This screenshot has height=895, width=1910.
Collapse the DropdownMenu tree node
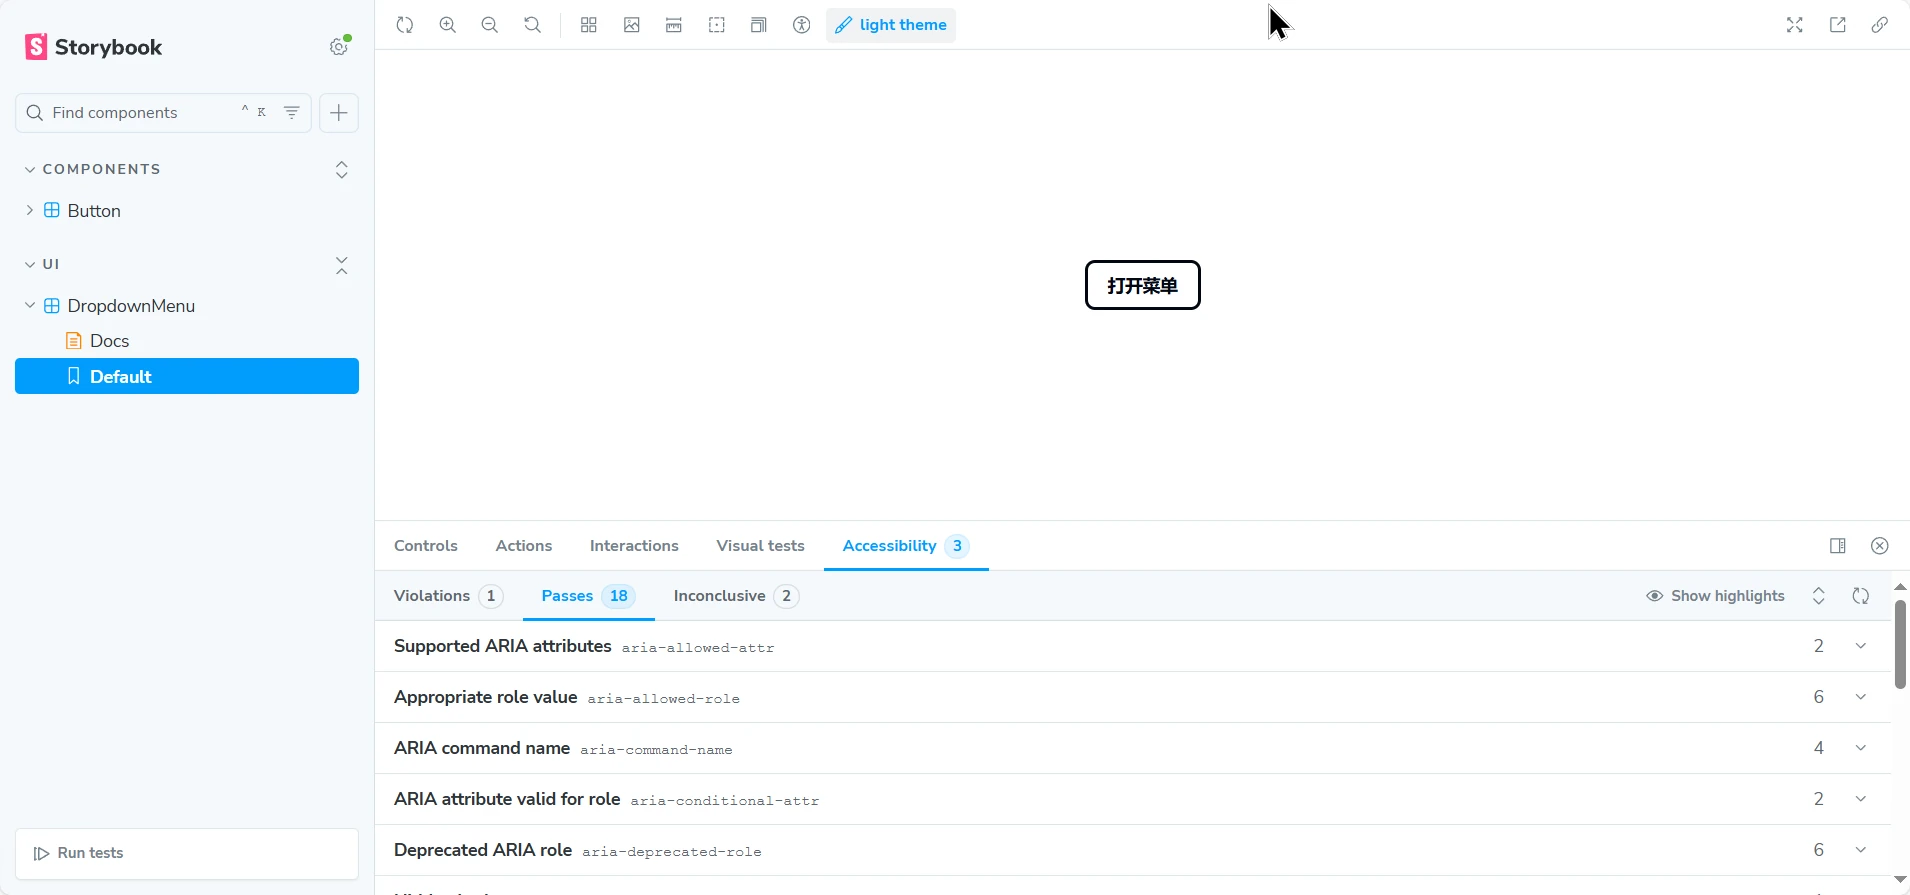tap(30, 306)
